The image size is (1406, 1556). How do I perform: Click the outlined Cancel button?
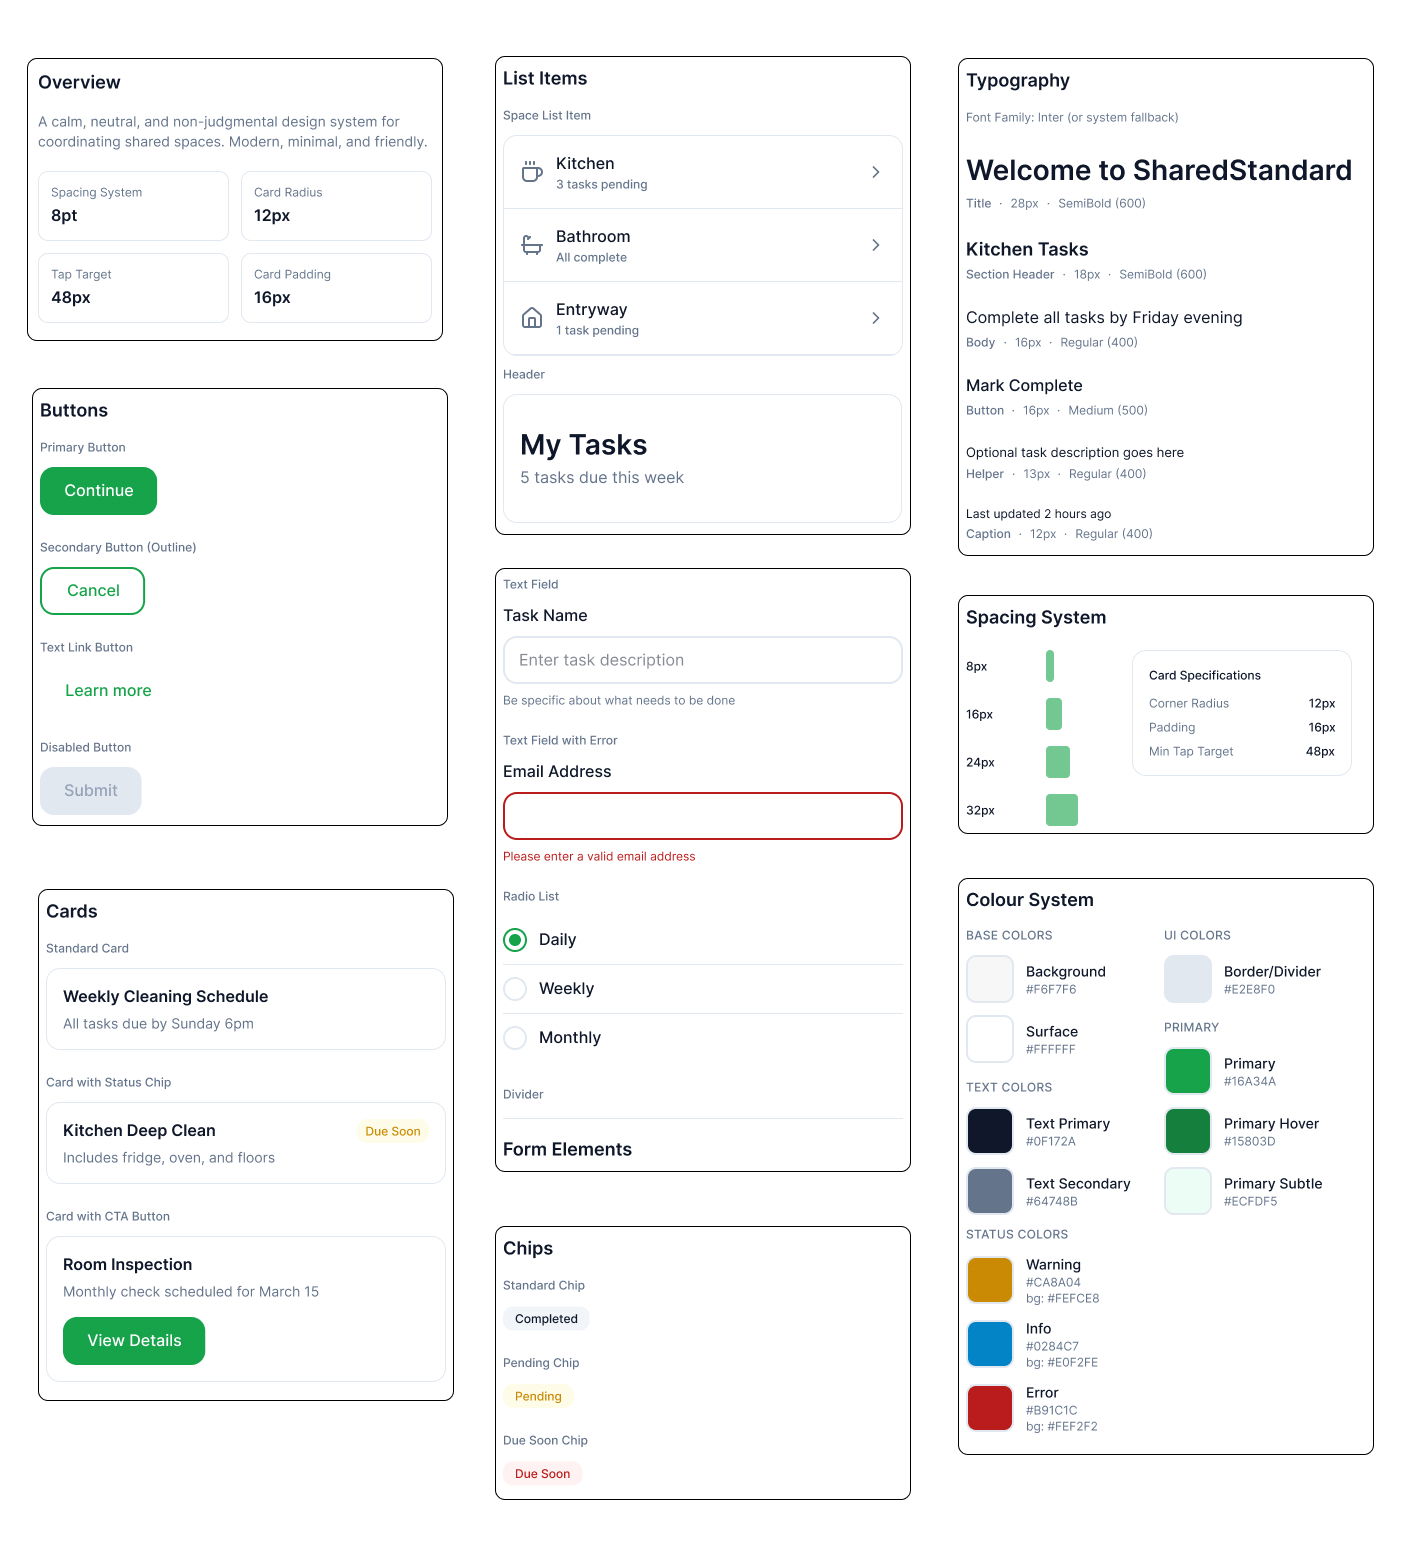pos(92,591)
